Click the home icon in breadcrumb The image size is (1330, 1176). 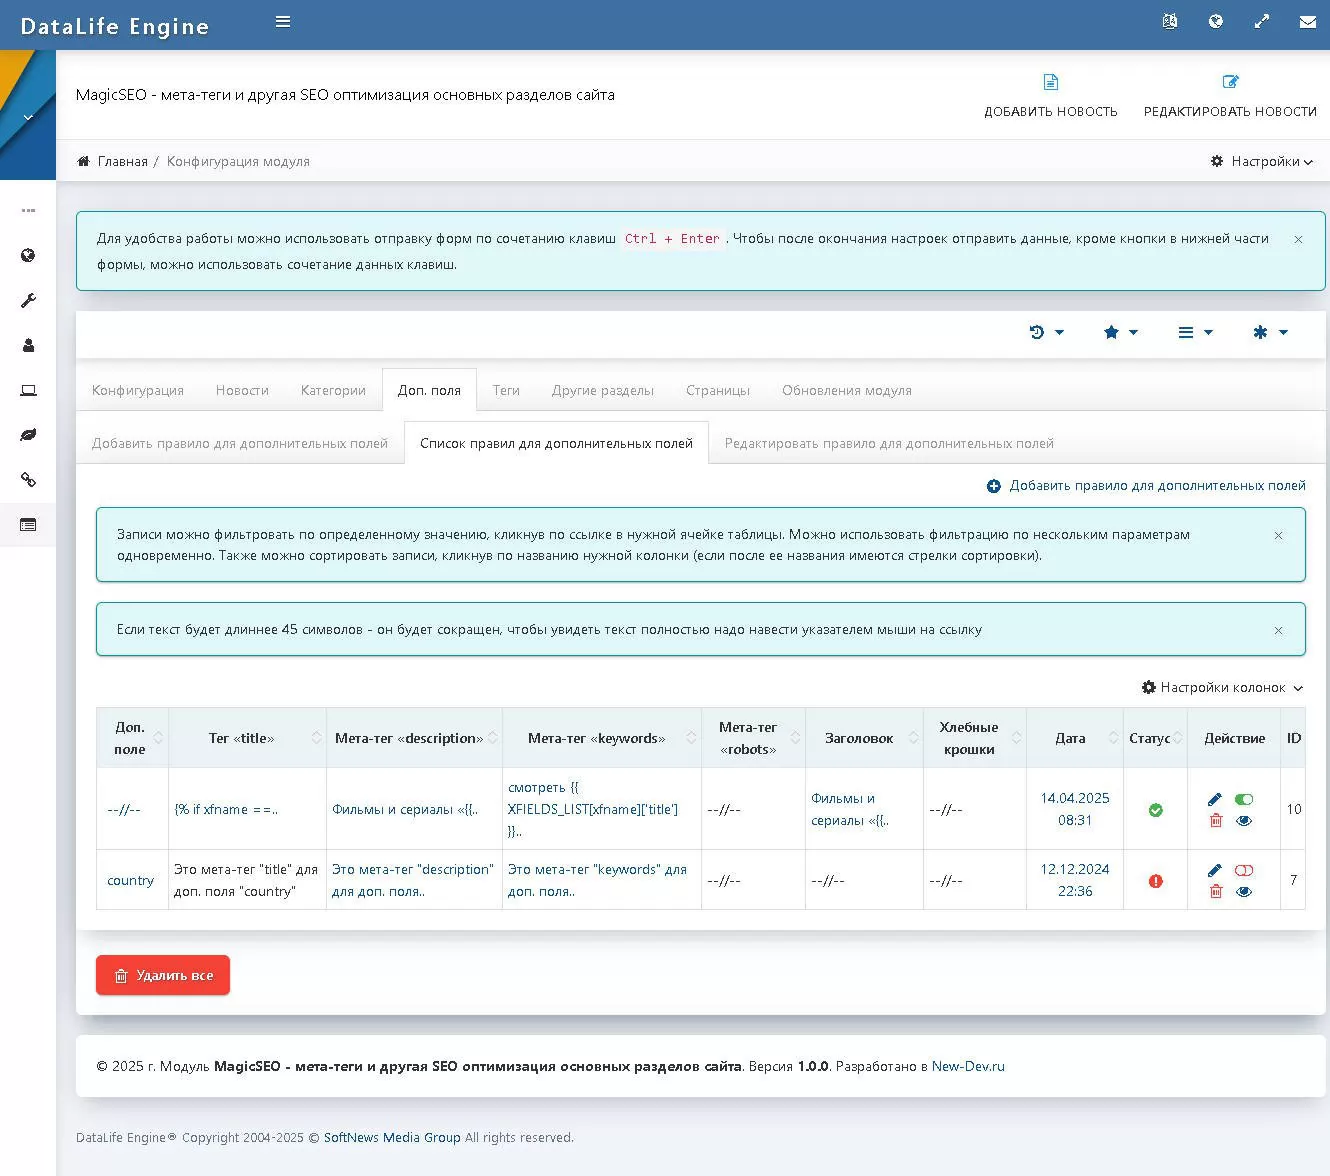[x=84, y=161]
